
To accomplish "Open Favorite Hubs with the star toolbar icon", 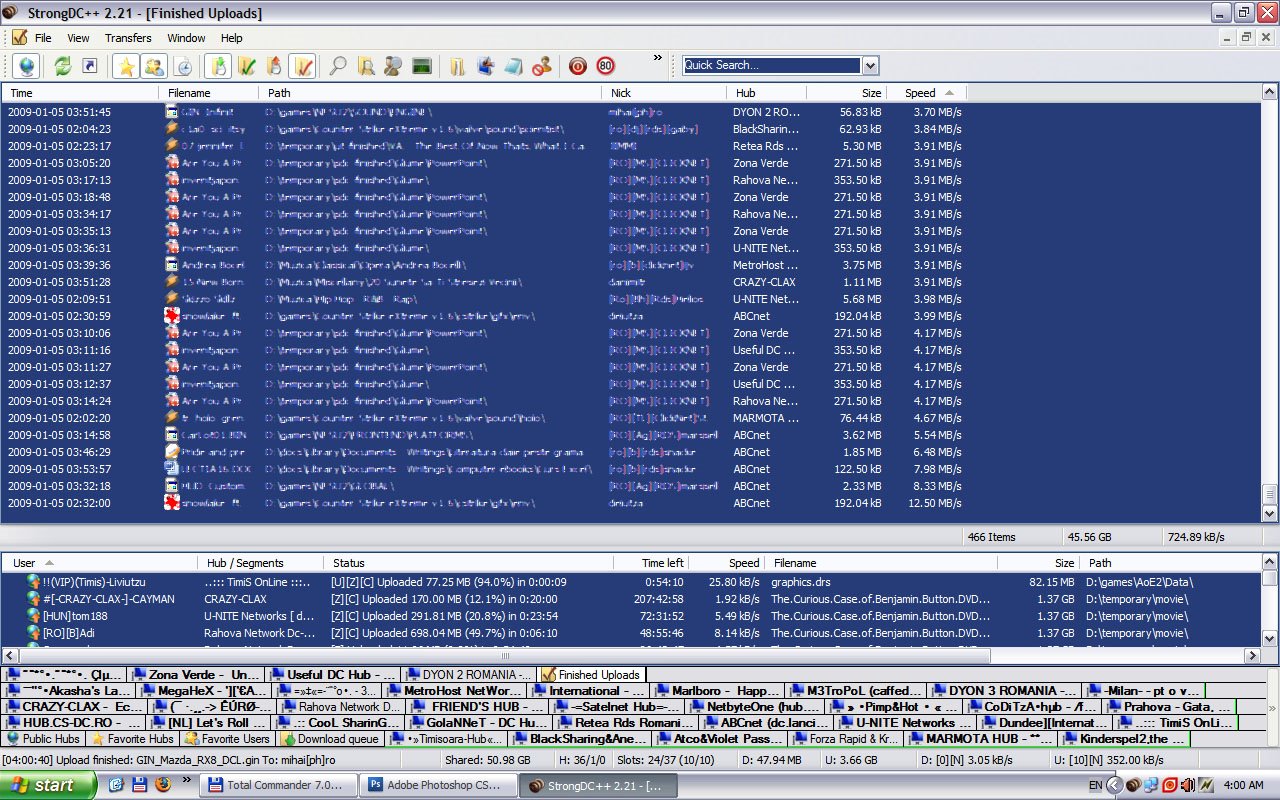I will [126, 66].
